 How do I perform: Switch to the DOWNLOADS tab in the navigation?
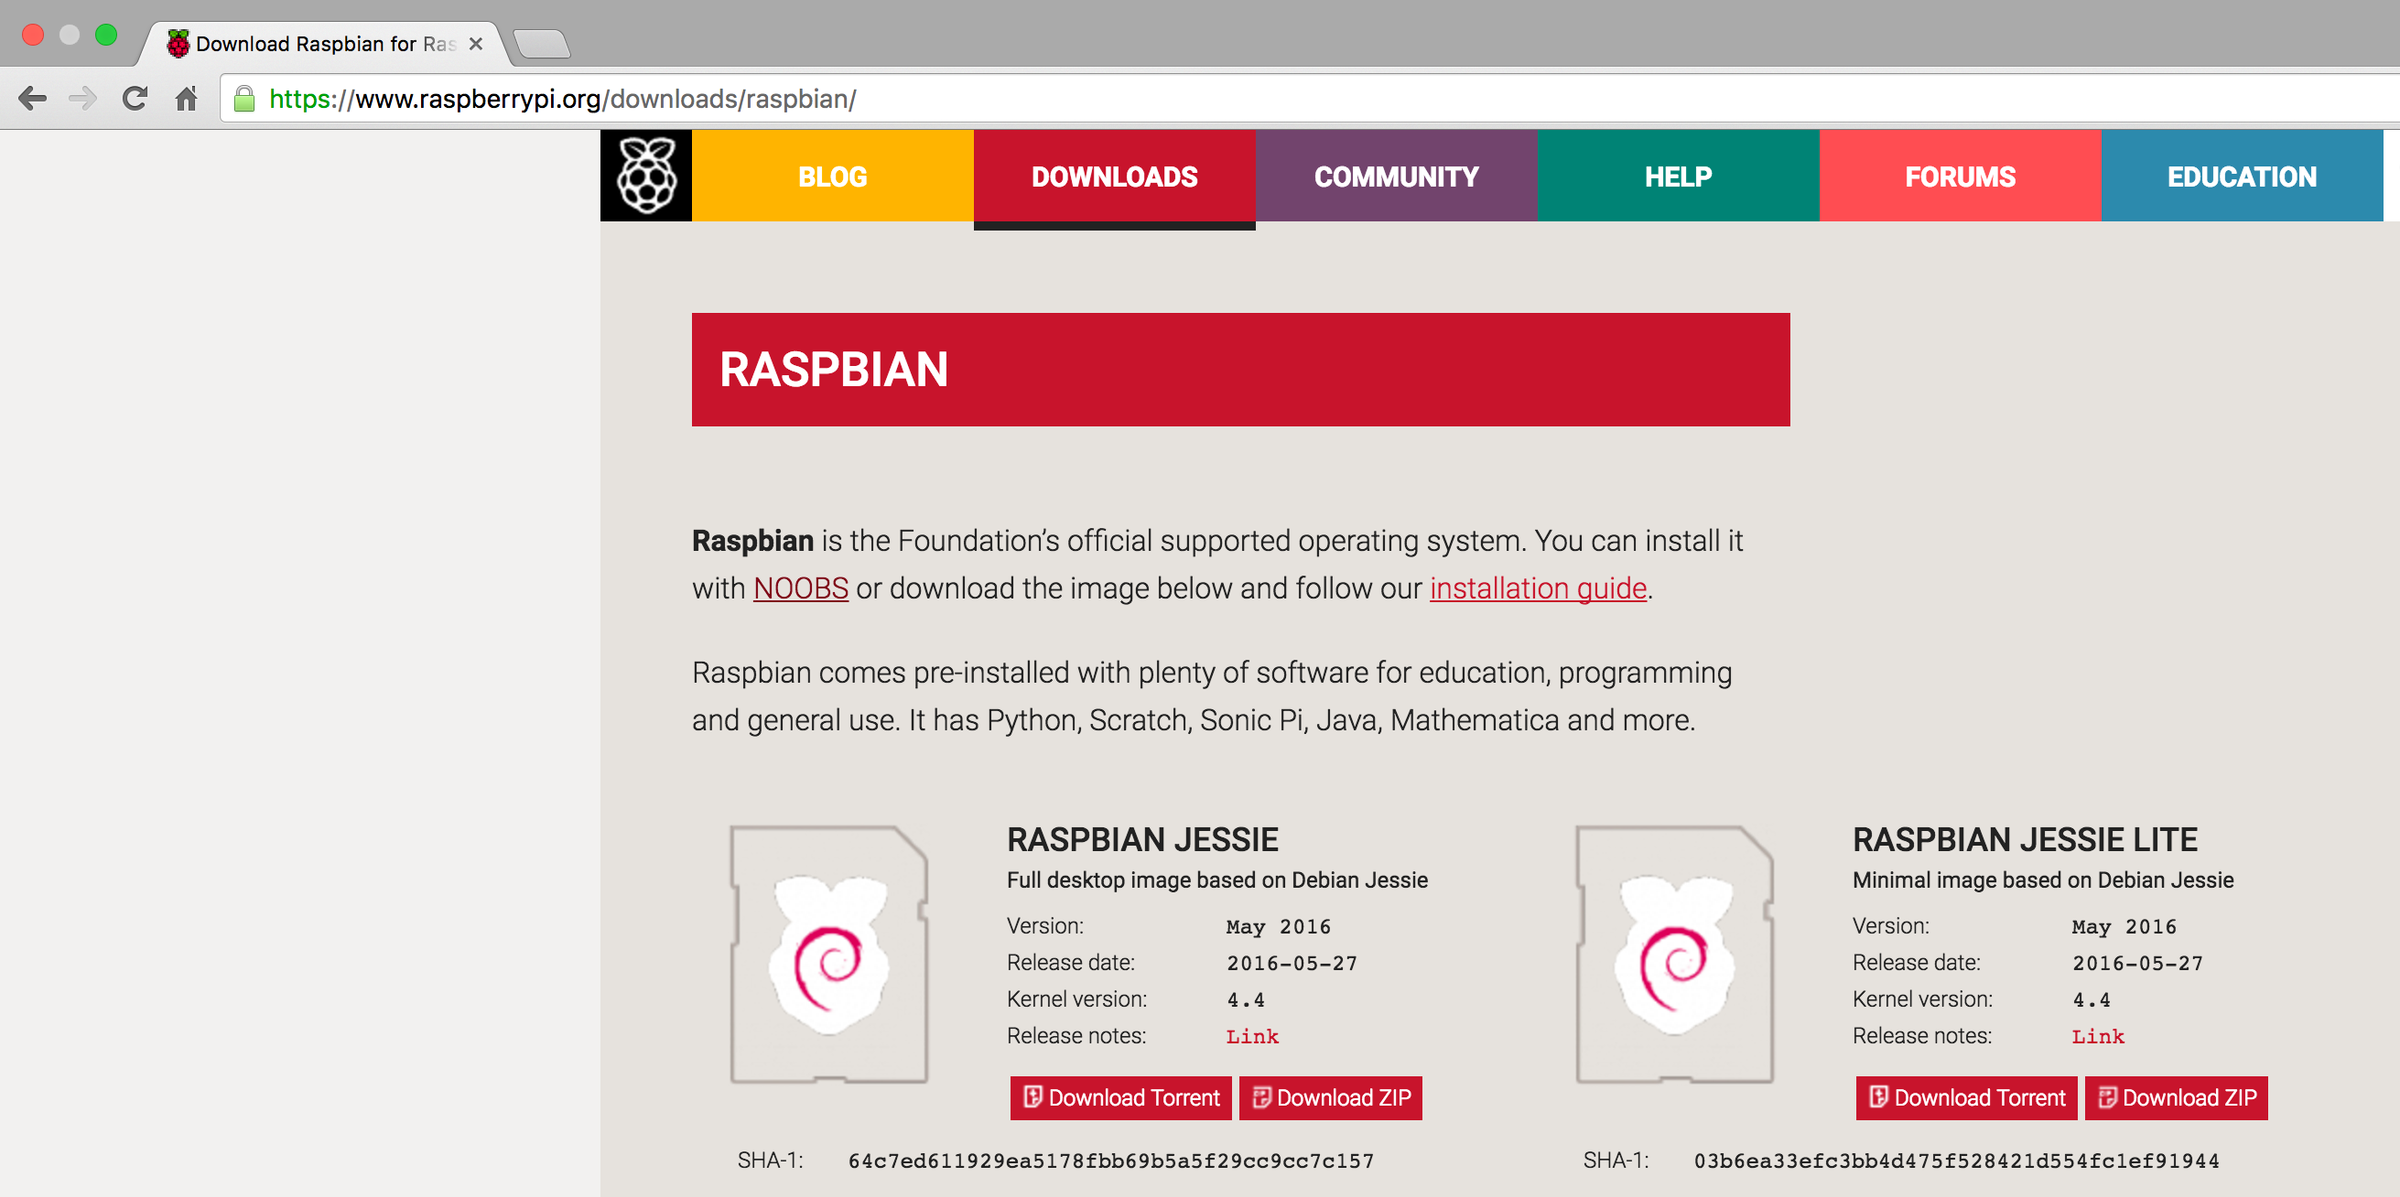pos(1113,176)
